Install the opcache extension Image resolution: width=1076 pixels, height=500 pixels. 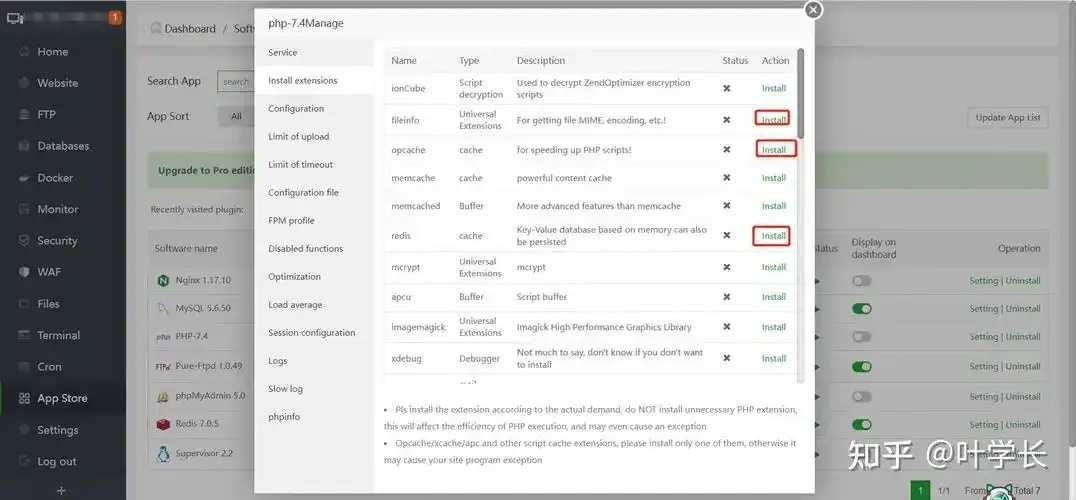775,149
